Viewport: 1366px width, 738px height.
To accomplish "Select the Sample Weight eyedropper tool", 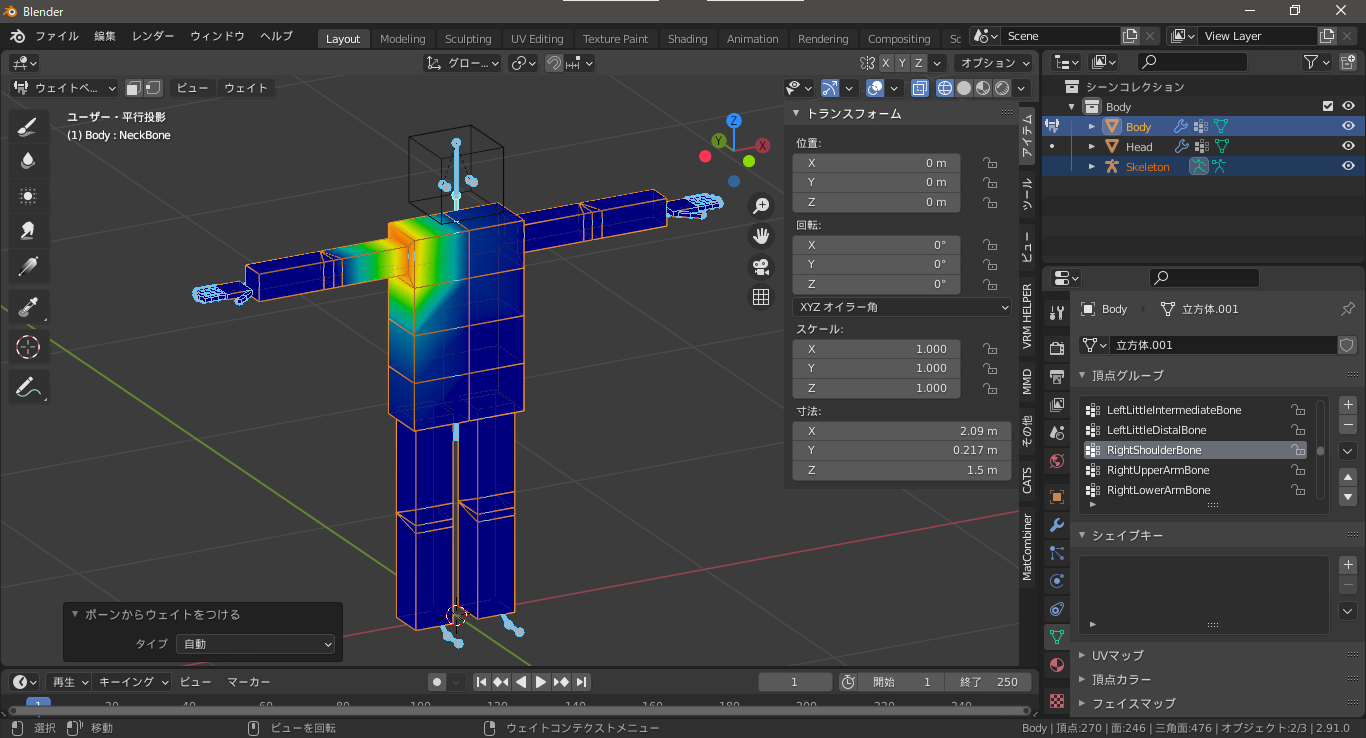I will coord(28,307).
